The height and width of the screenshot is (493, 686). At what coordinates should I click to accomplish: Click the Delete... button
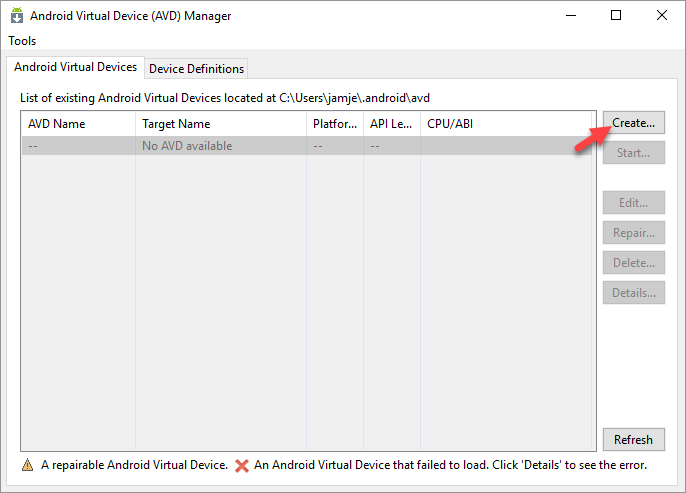pyautogui.click(x=634, y=262)
